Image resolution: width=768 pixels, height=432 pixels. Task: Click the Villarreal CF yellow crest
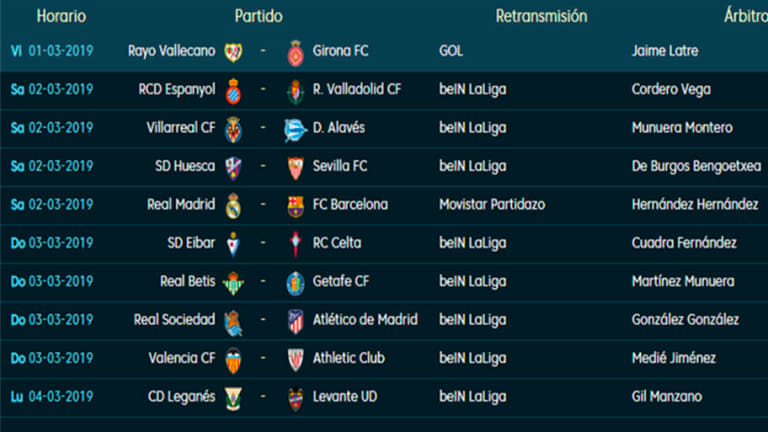(x=233, y=128)
